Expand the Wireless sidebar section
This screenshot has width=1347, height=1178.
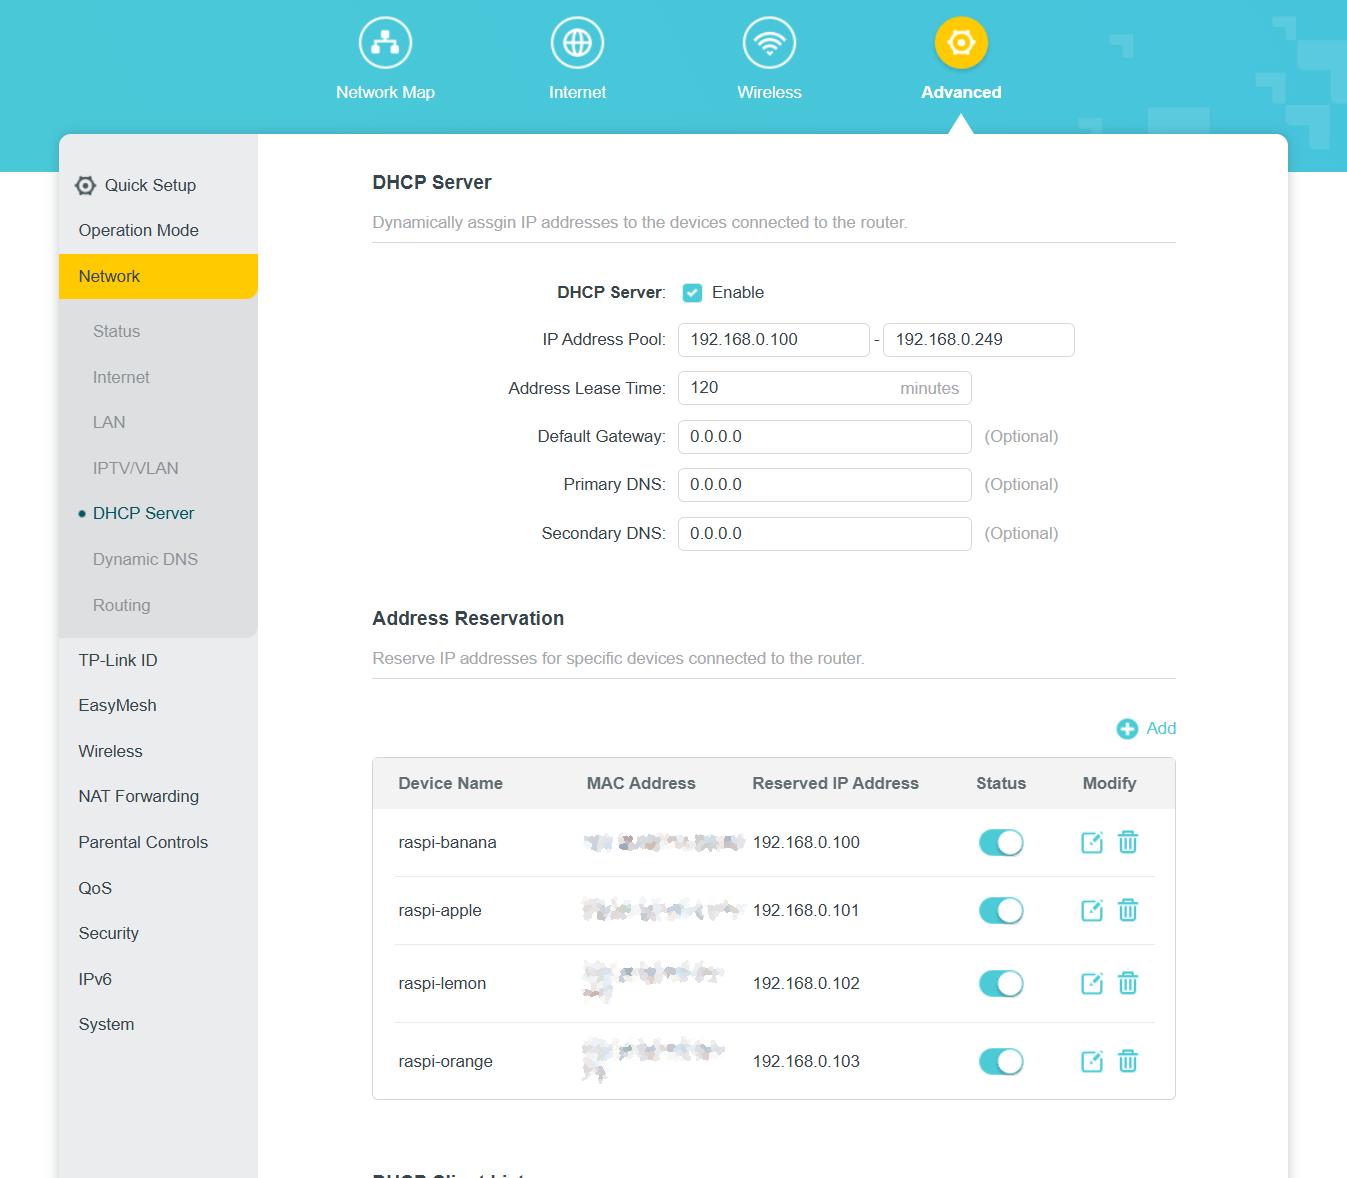(110, 751)
